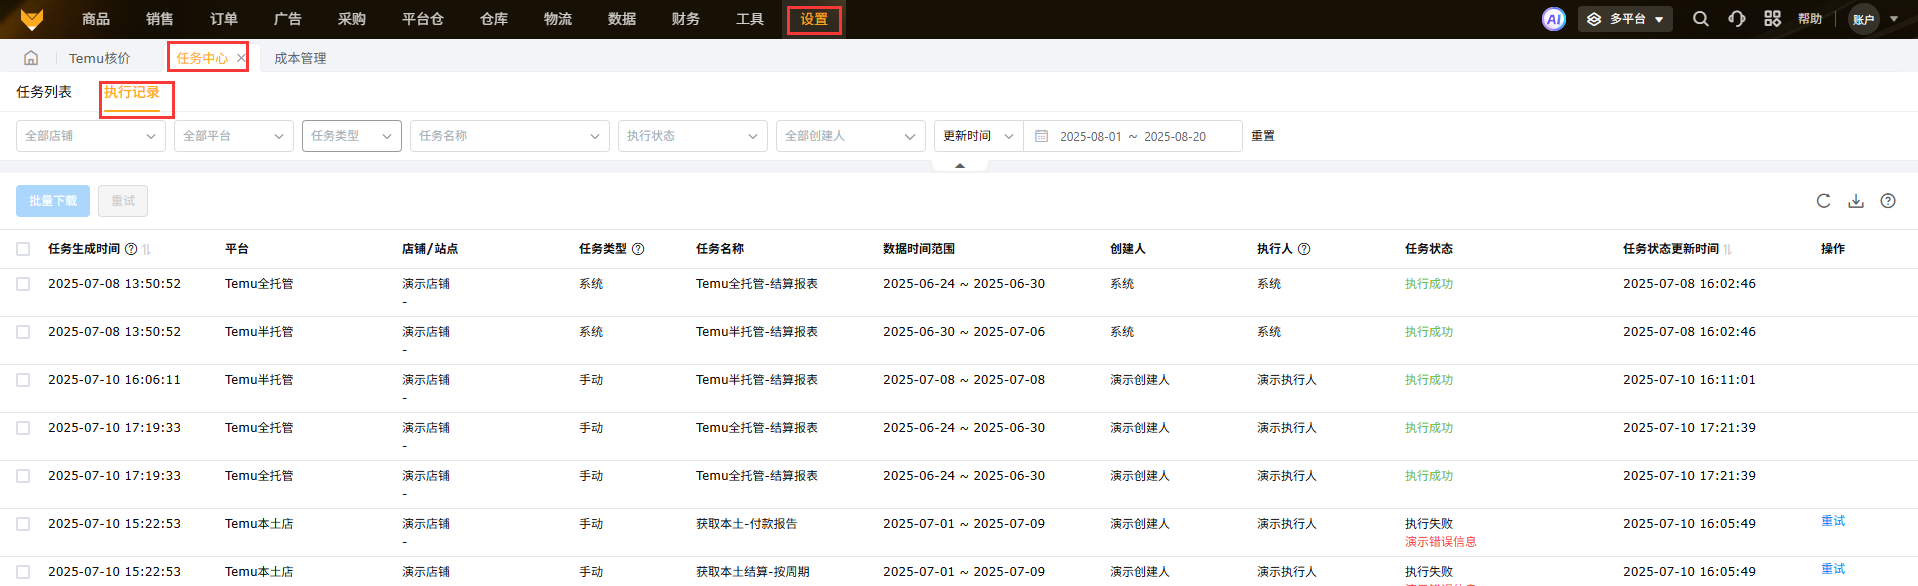Screen dimensions: 1918x586
Task: Open the apps grid icon
Action: tap(1772, 19)
